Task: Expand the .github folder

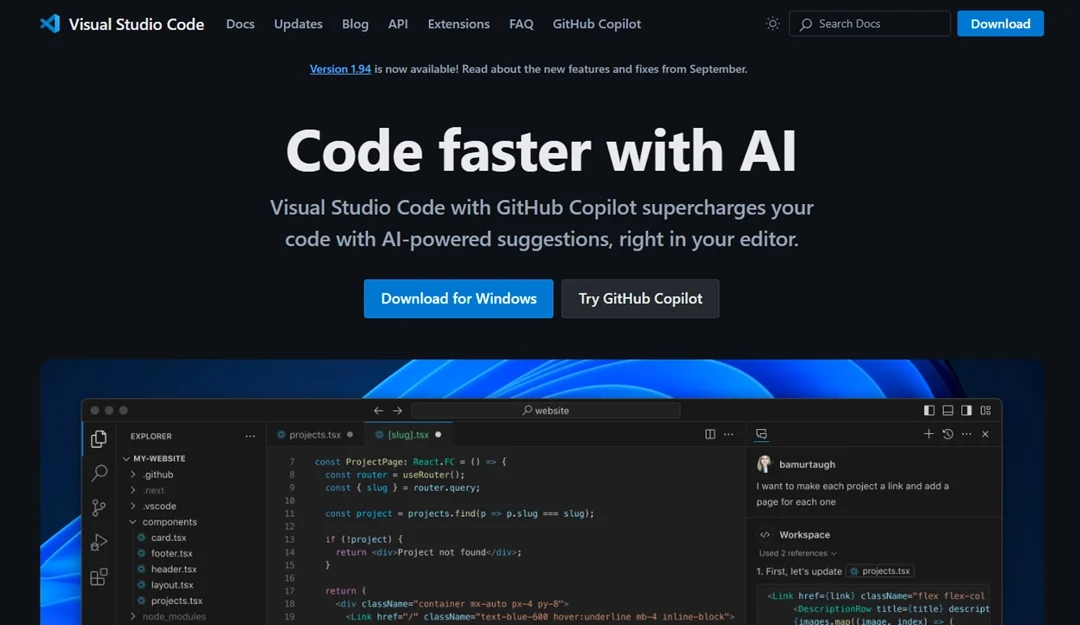Action: click(133, 474)
